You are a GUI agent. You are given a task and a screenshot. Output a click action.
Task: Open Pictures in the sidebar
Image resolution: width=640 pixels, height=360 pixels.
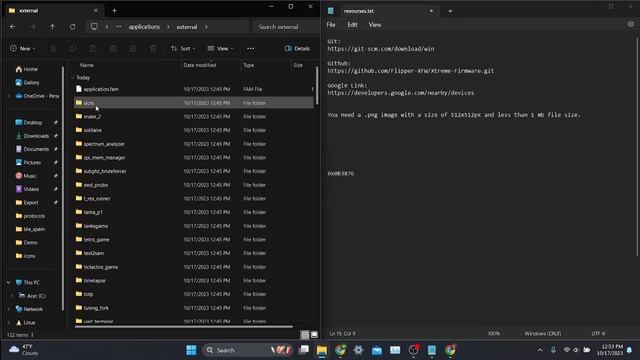[28, 162]
